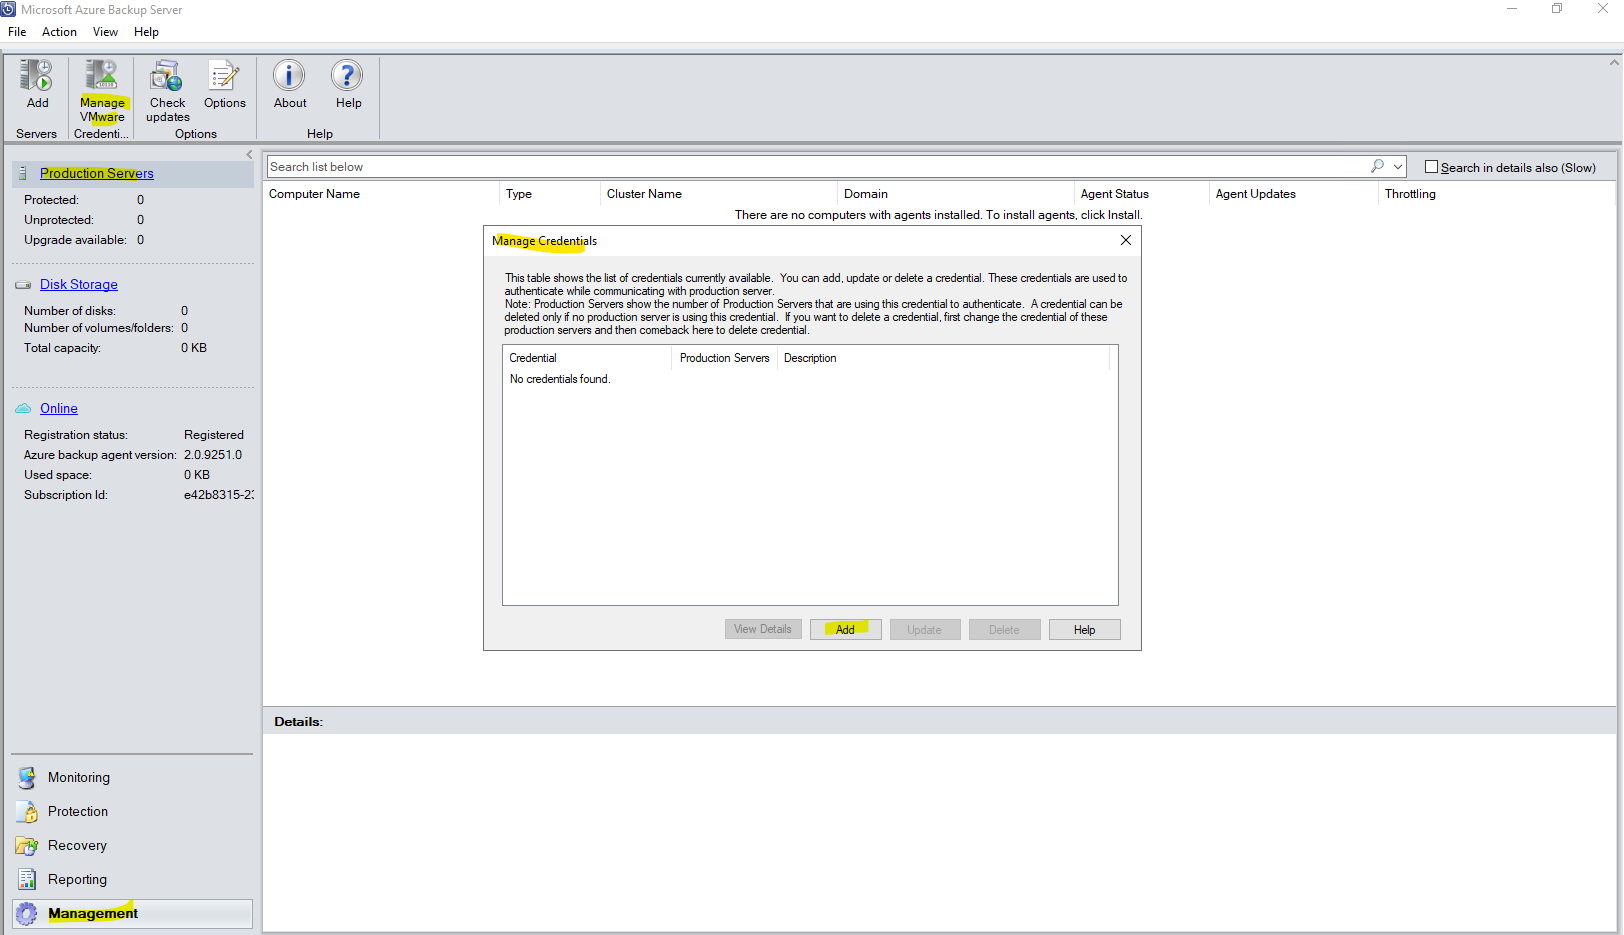Image resolution: width=1624 pixels, height=935 pixels.
Task: Click the 'Total capacity:' label
Action: tap(62, 348)
